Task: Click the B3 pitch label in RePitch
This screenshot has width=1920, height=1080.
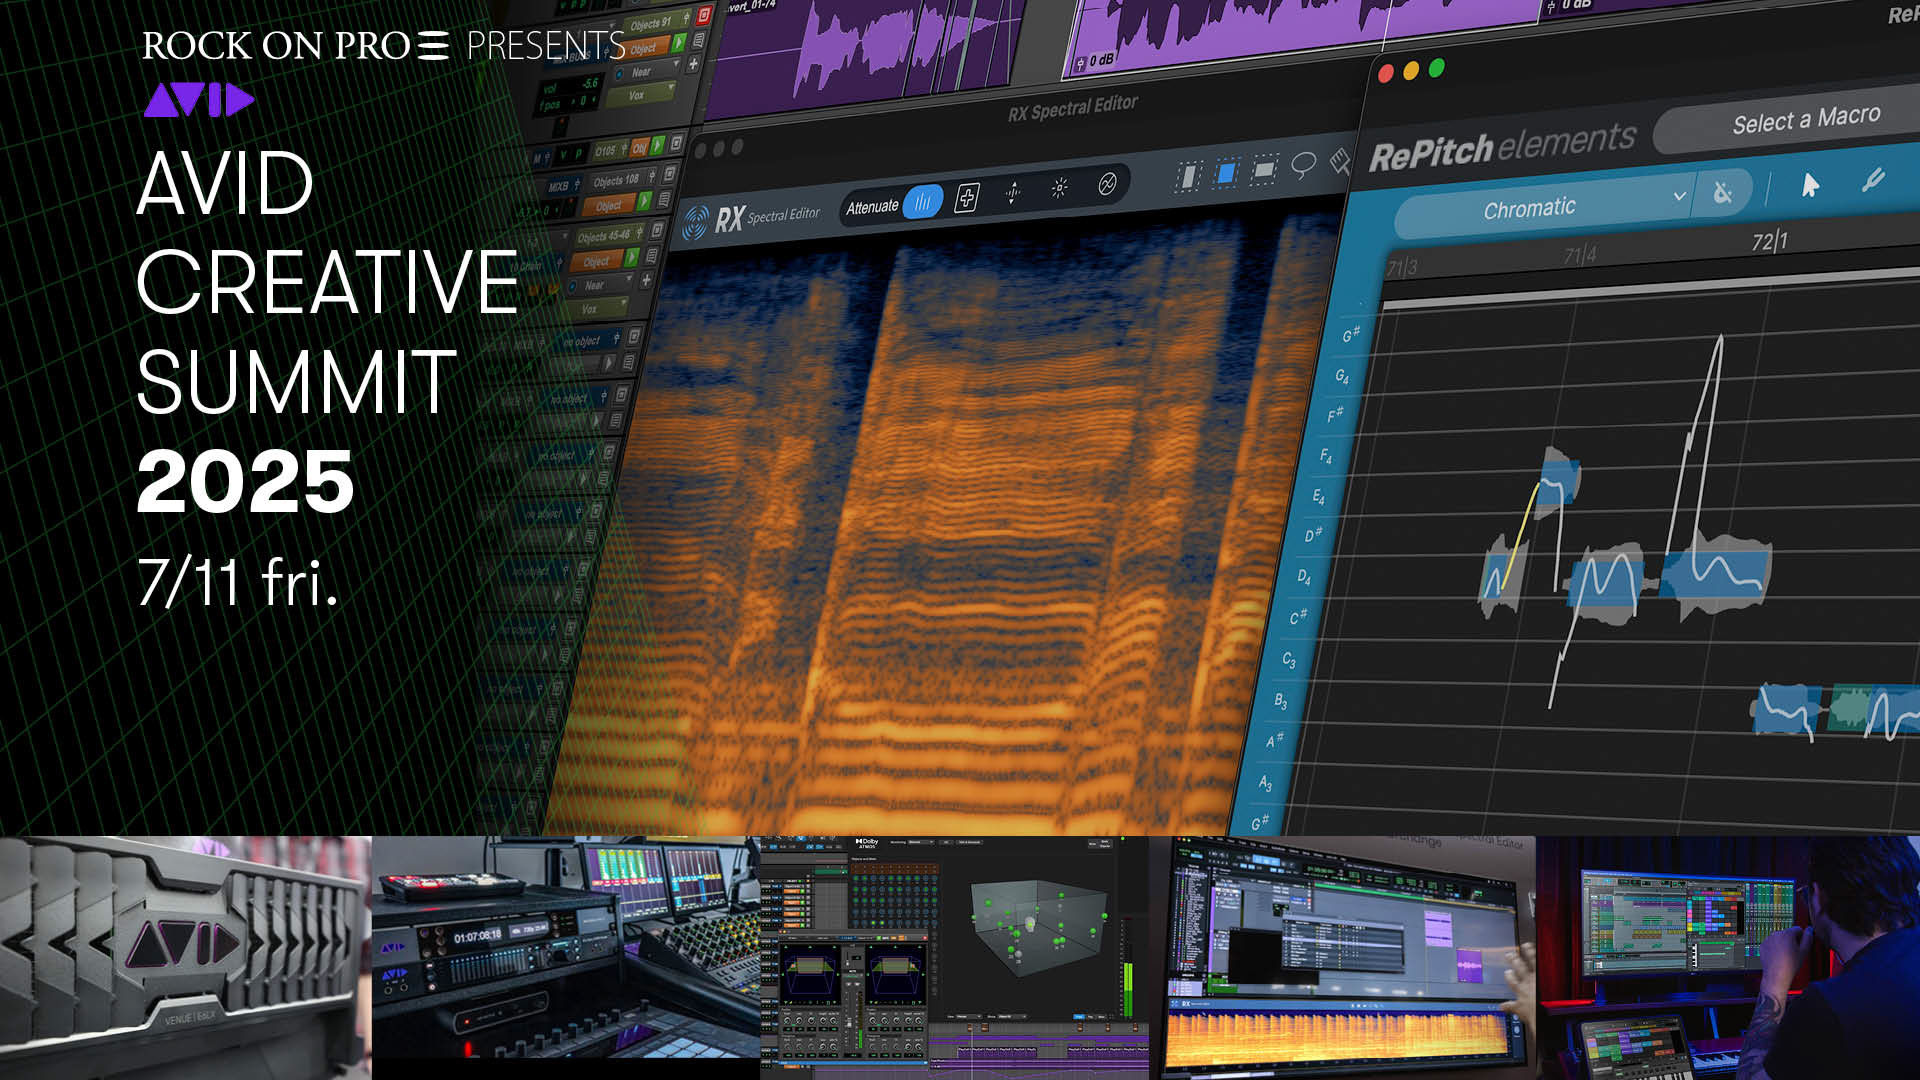Action: (1281, 701)
